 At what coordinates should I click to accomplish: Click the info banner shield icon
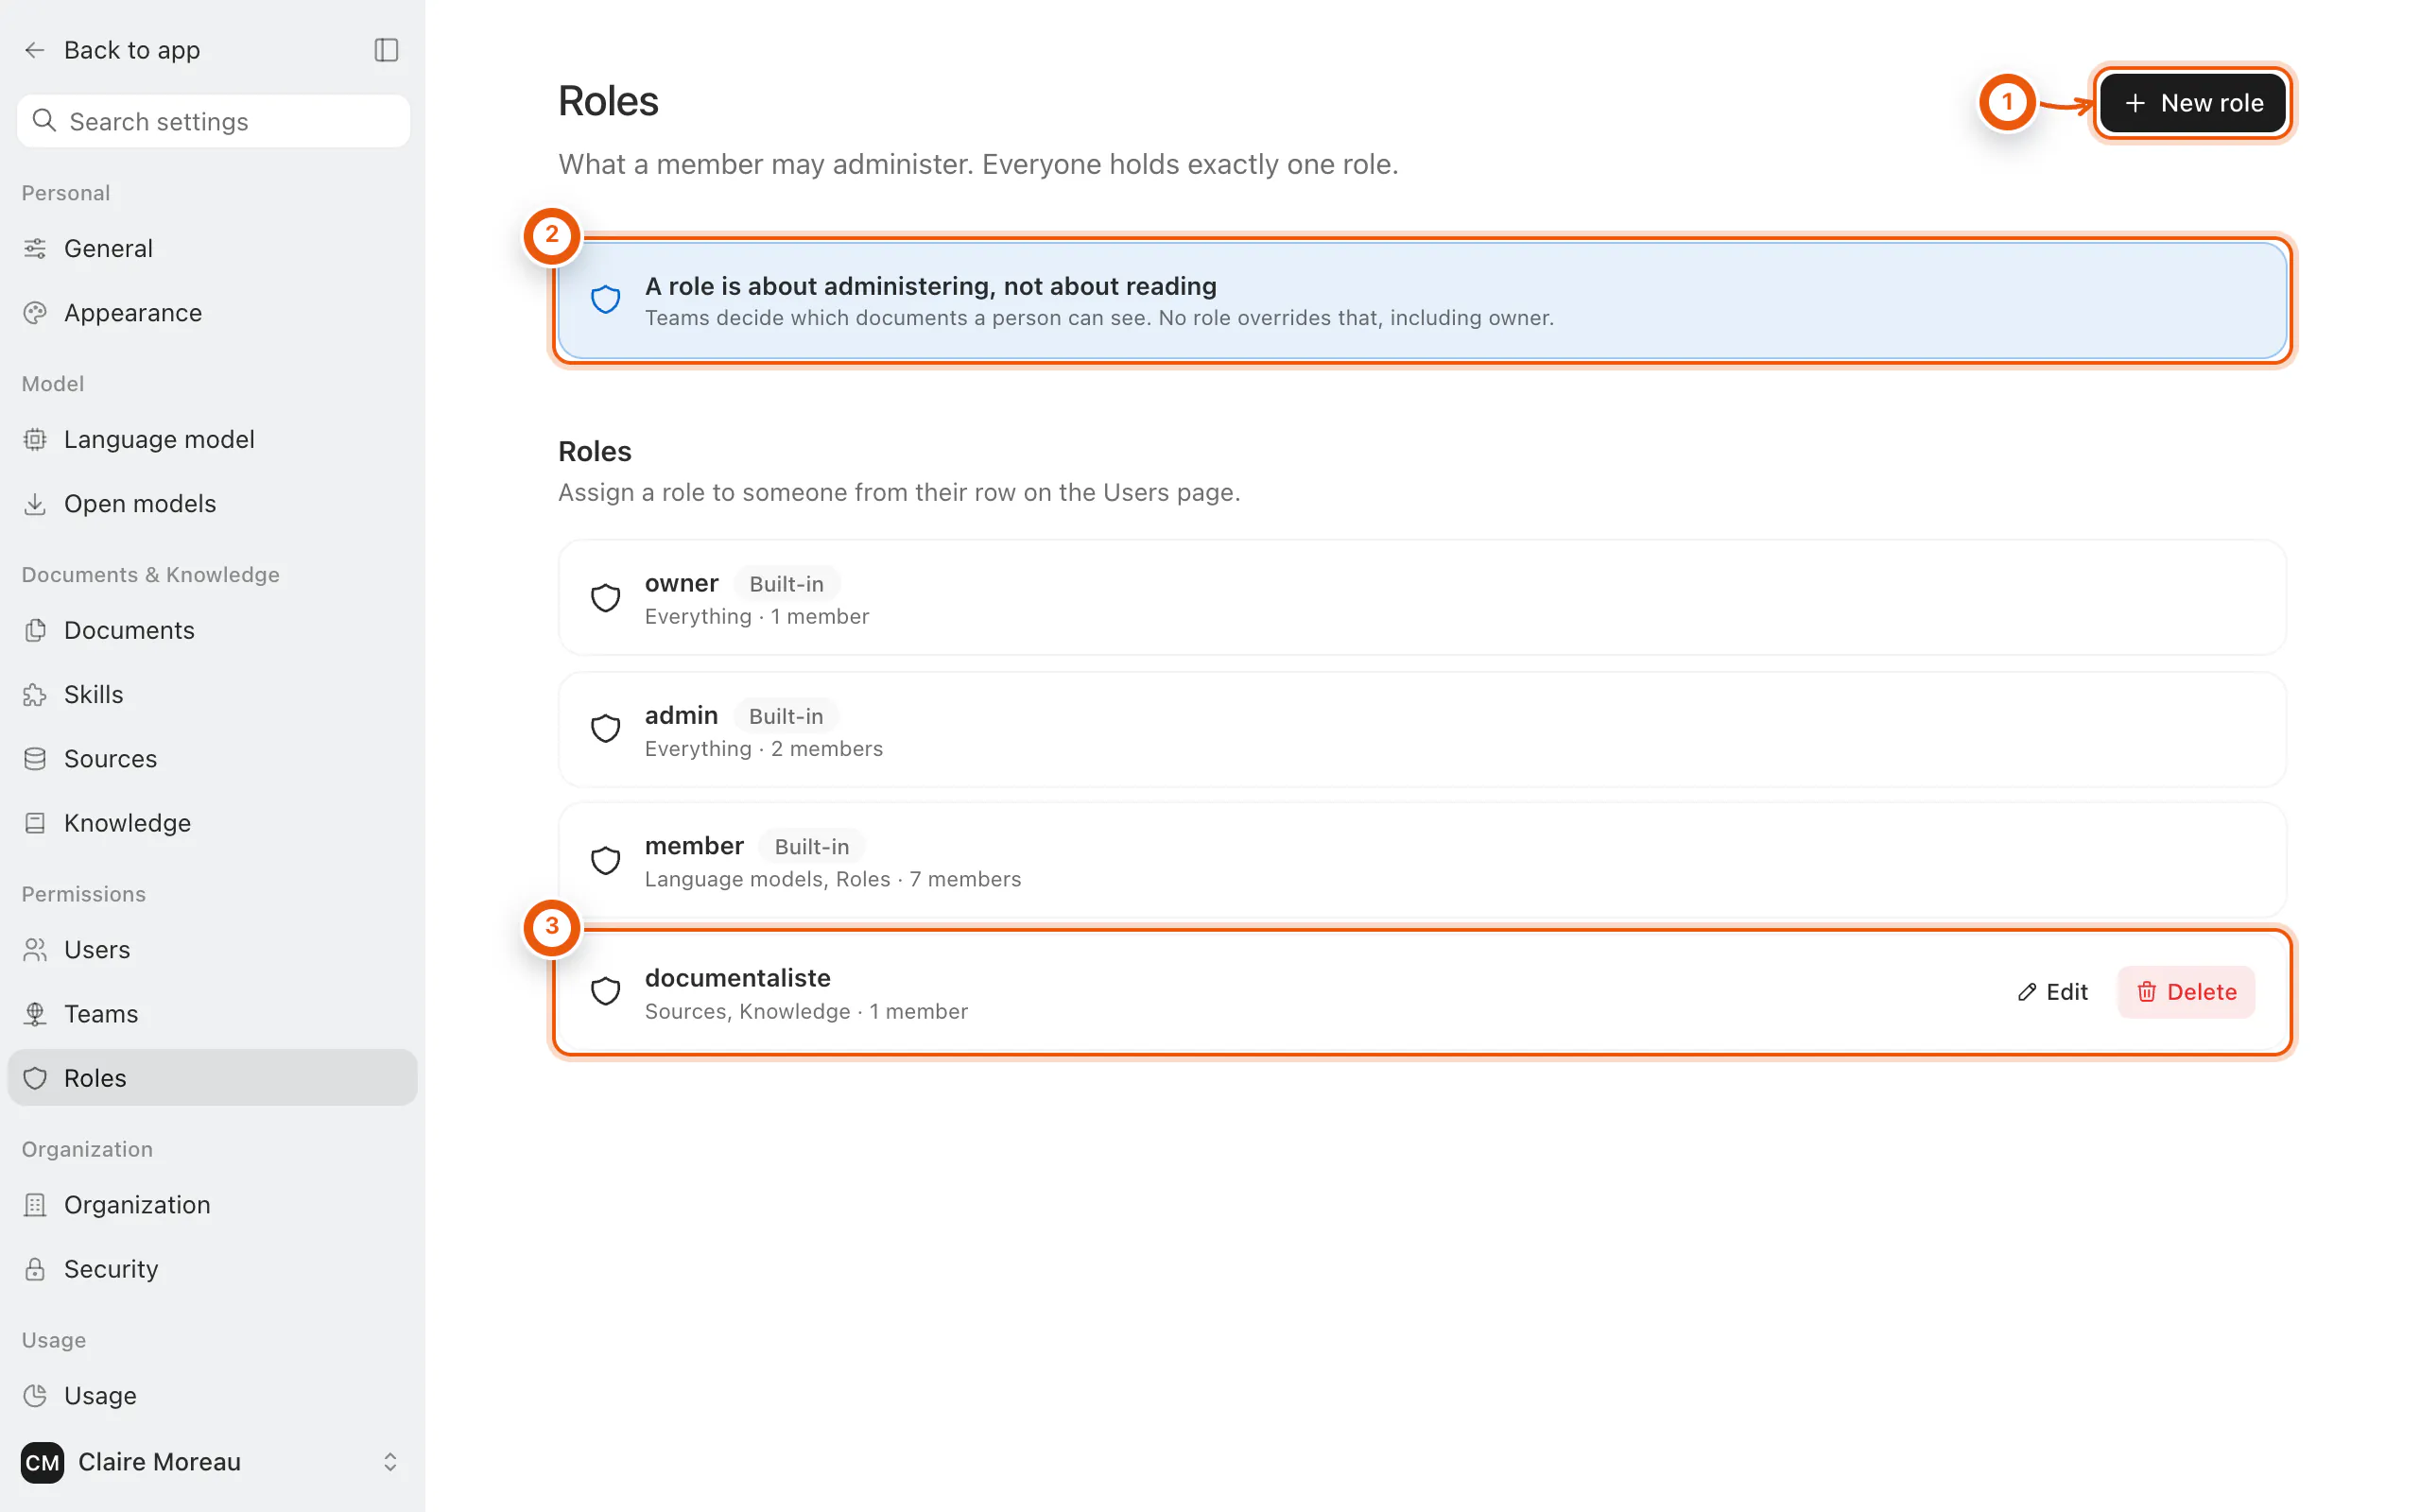[x=606, y=299]
